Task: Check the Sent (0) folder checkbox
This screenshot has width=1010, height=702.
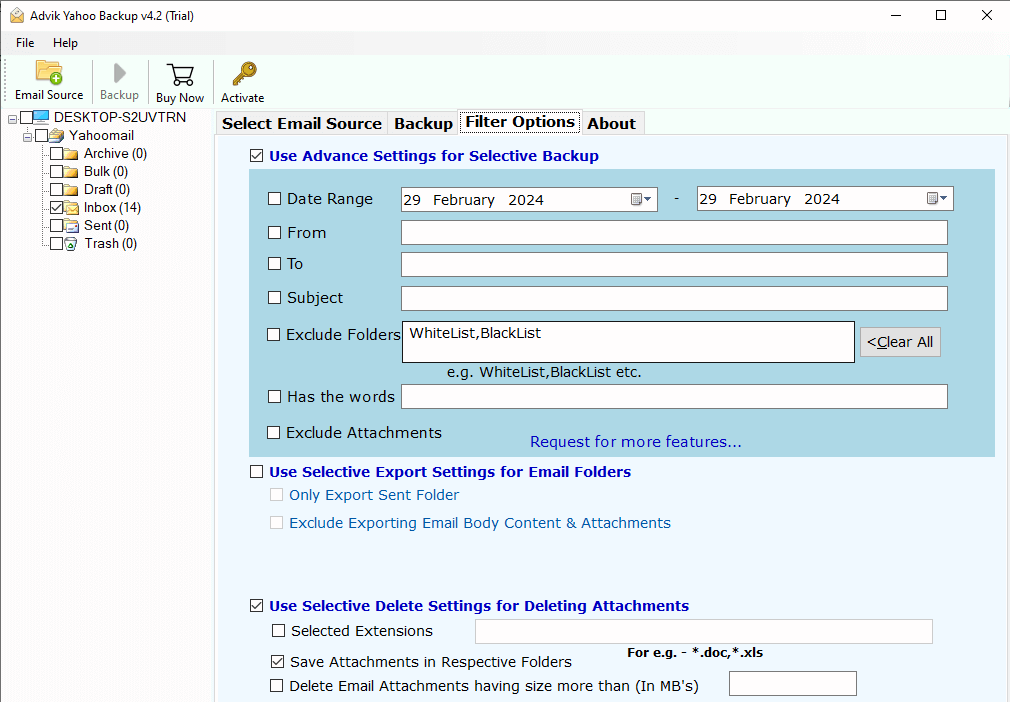Action: (x=57, y=226)
